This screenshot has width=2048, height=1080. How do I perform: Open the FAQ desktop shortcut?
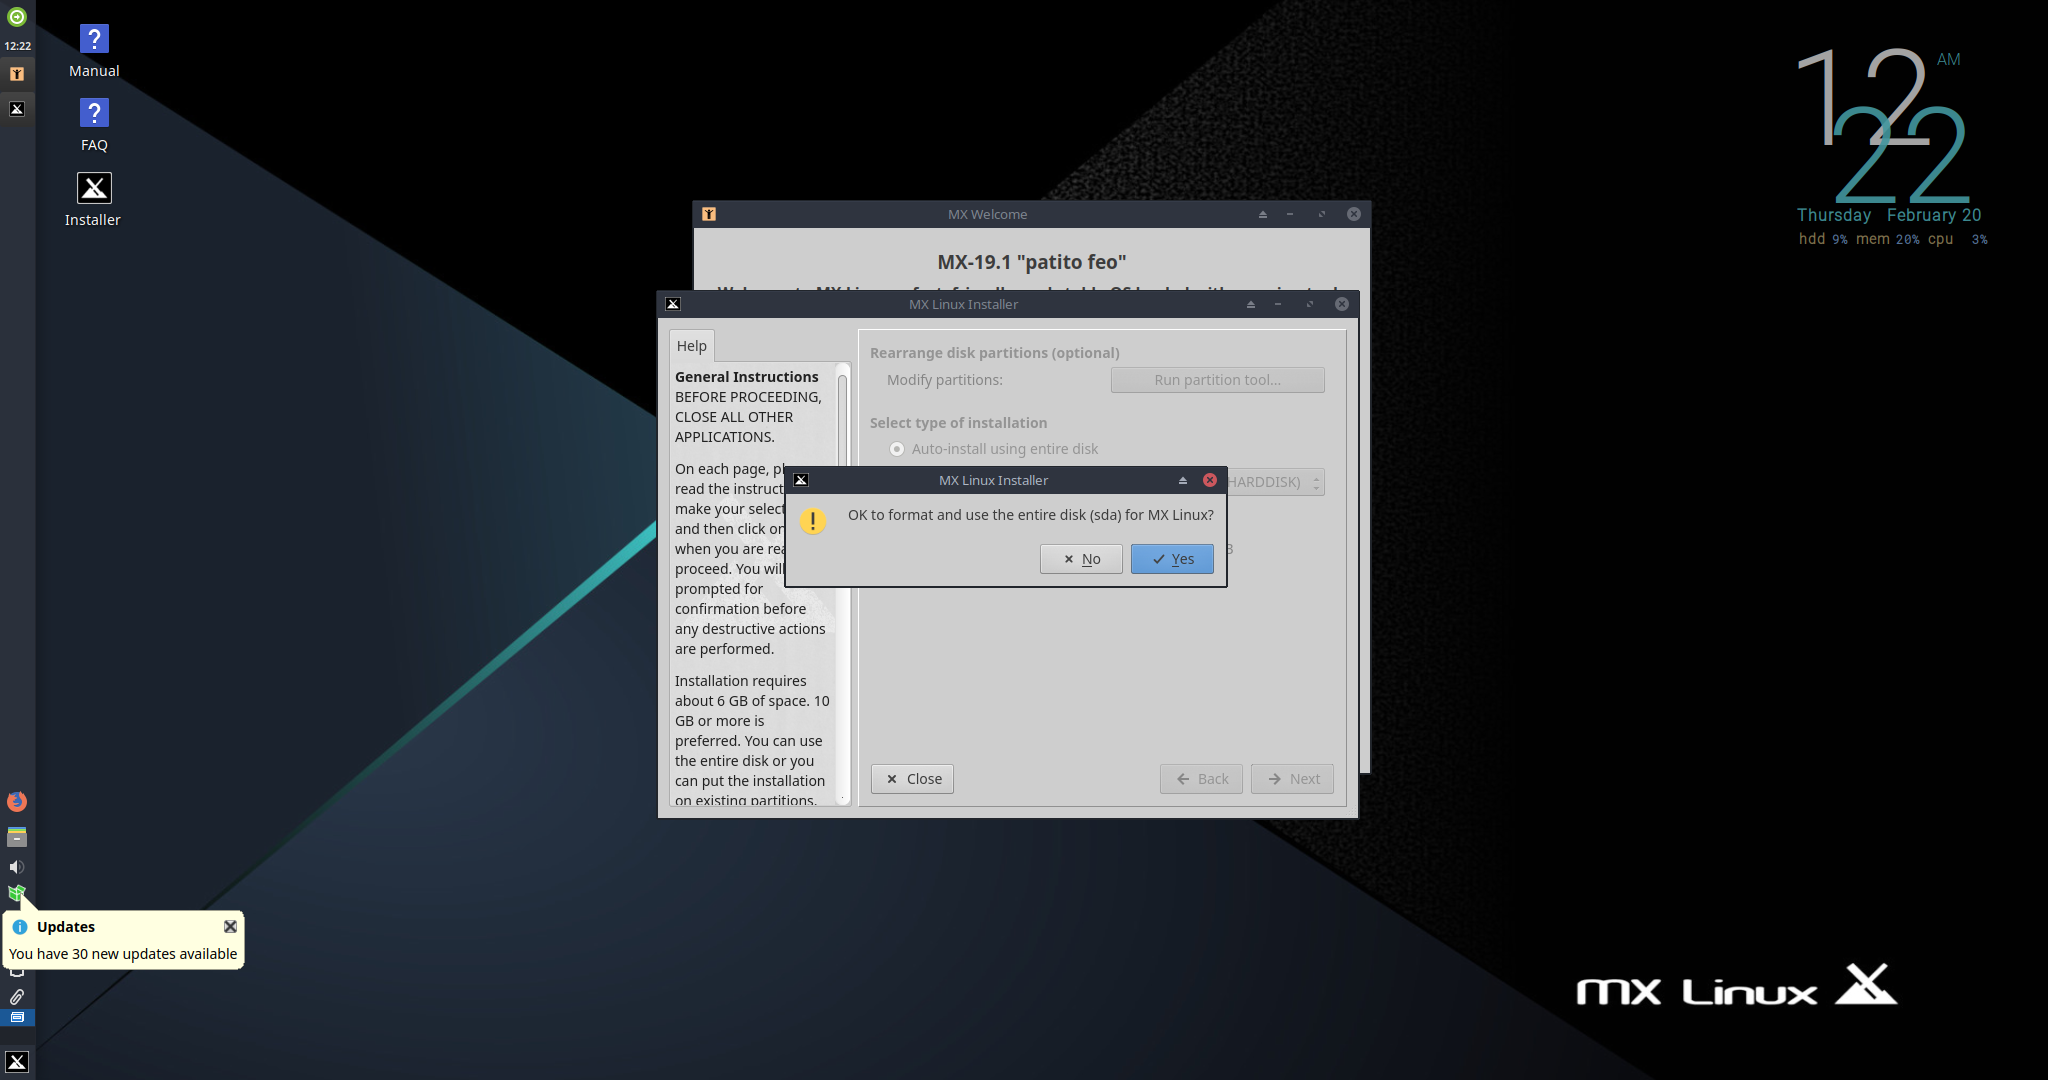point(94,126)
